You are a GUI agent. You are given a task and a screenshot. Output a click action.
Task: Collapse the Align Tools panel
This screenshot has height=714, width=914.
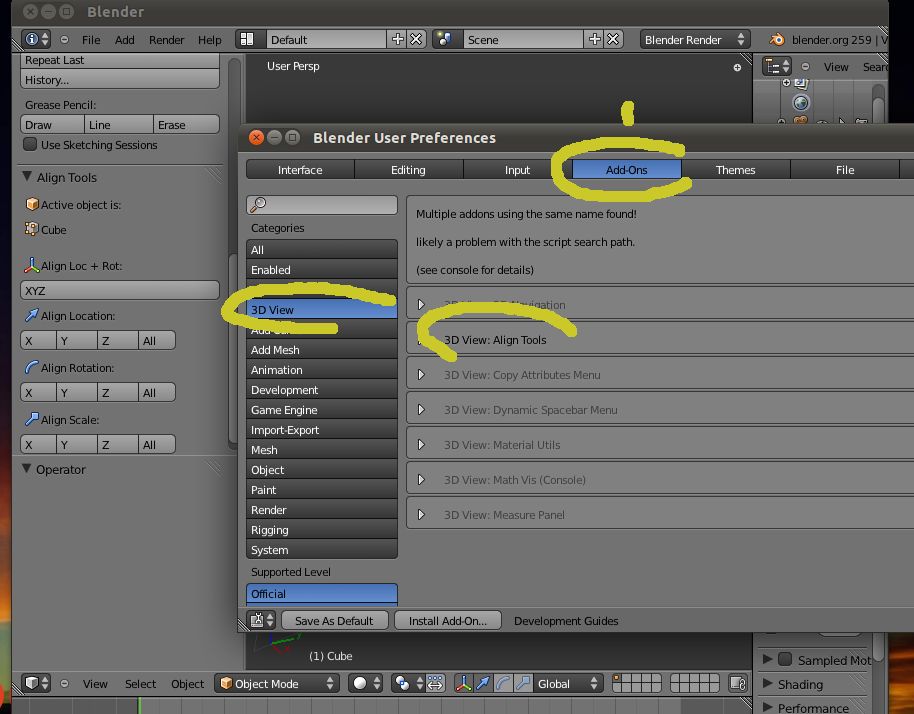27,176
